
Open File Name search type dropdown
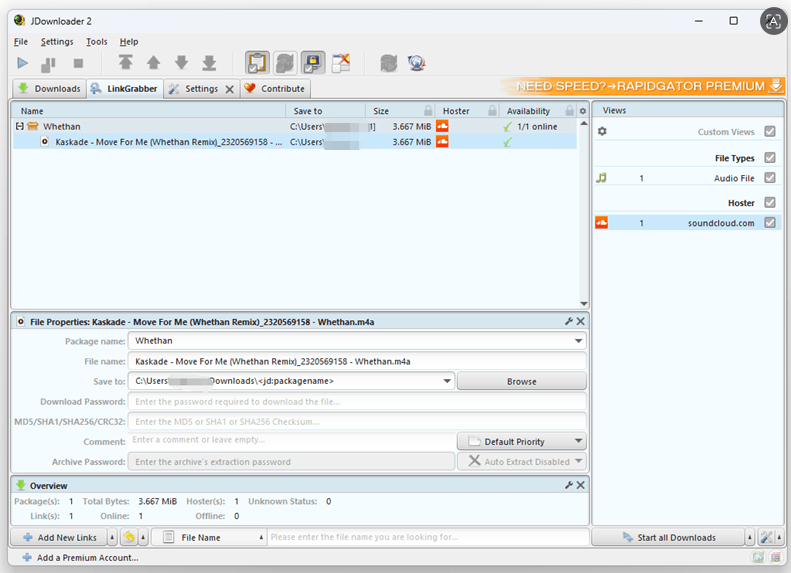click(x=209, y=537)
